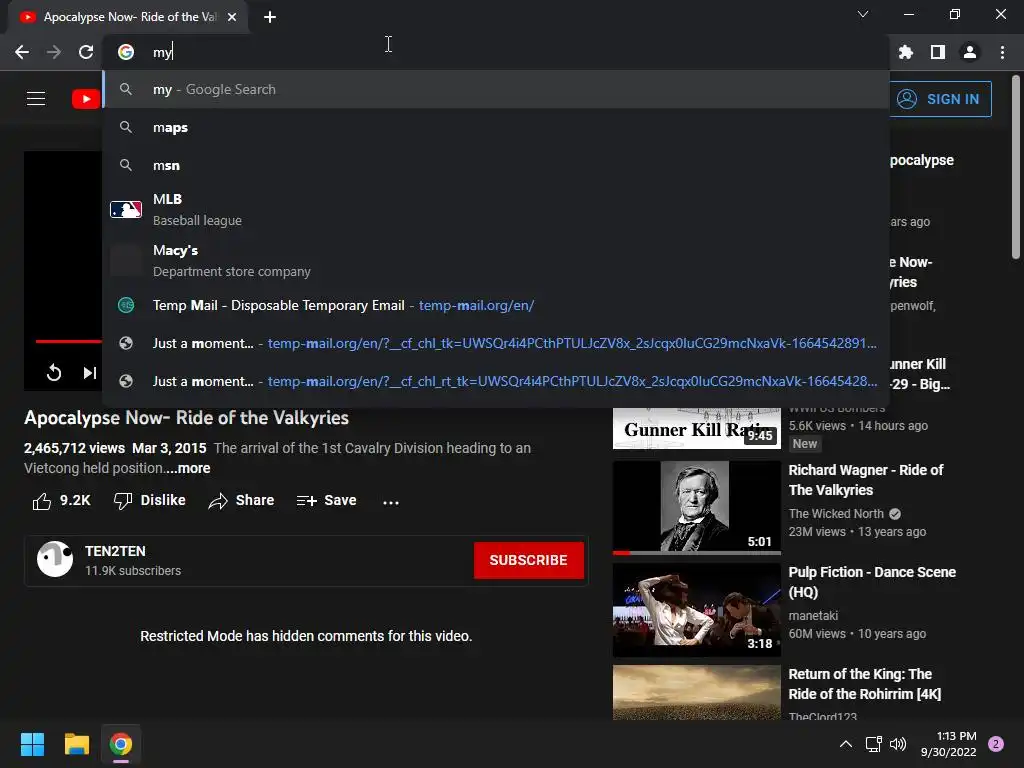The image size is (1024, 768).
Task: Open File Explorer from the taskbar
Action: pos(76,744)
